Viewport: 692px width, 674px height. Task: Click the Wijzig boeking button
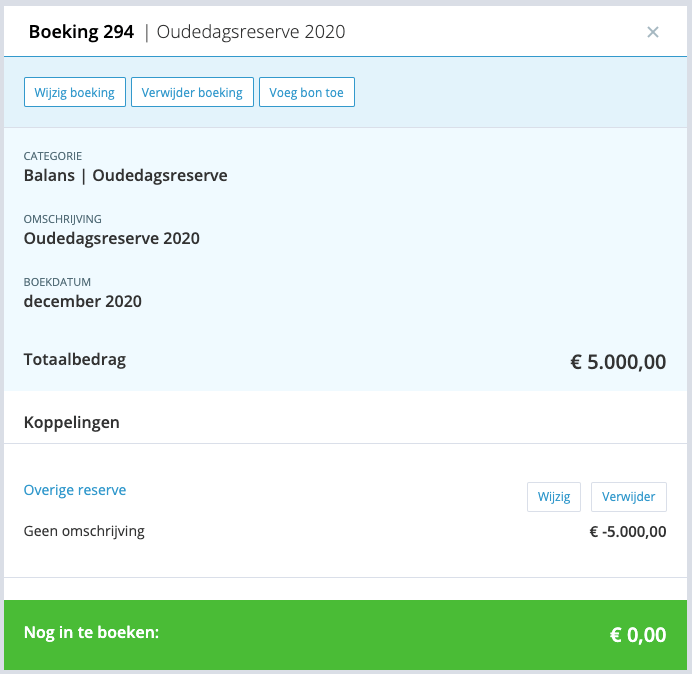click(x=74, y=93)
